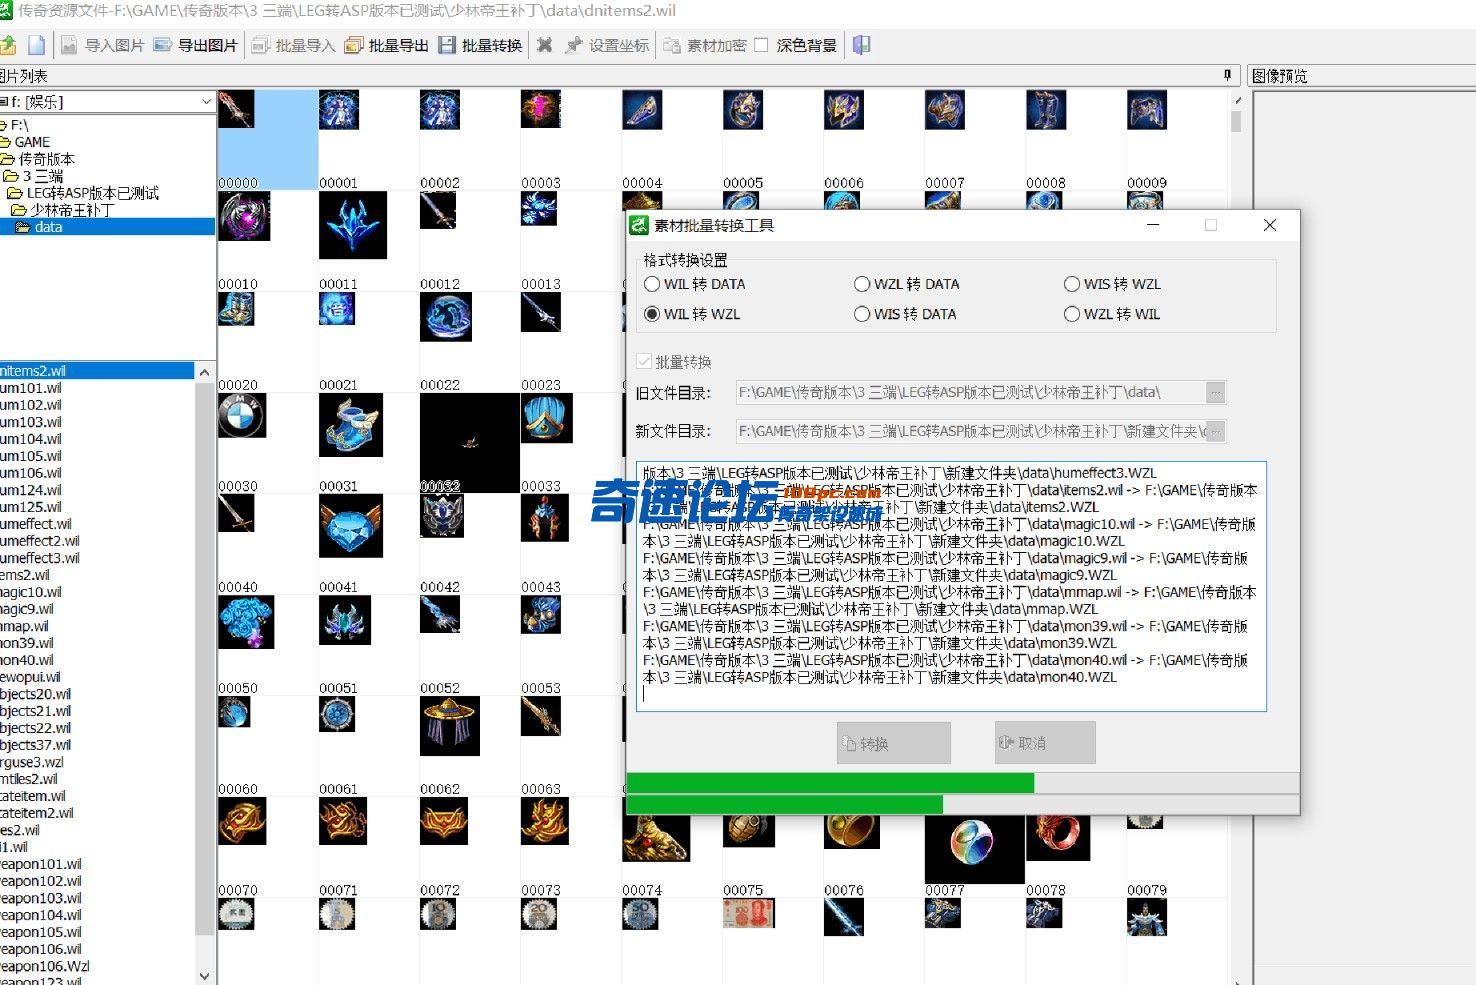Image resolution: width=1476 pixels, height=985 pixels.
Task: Click the delete X toolbar icon
Action: (544, 45)
